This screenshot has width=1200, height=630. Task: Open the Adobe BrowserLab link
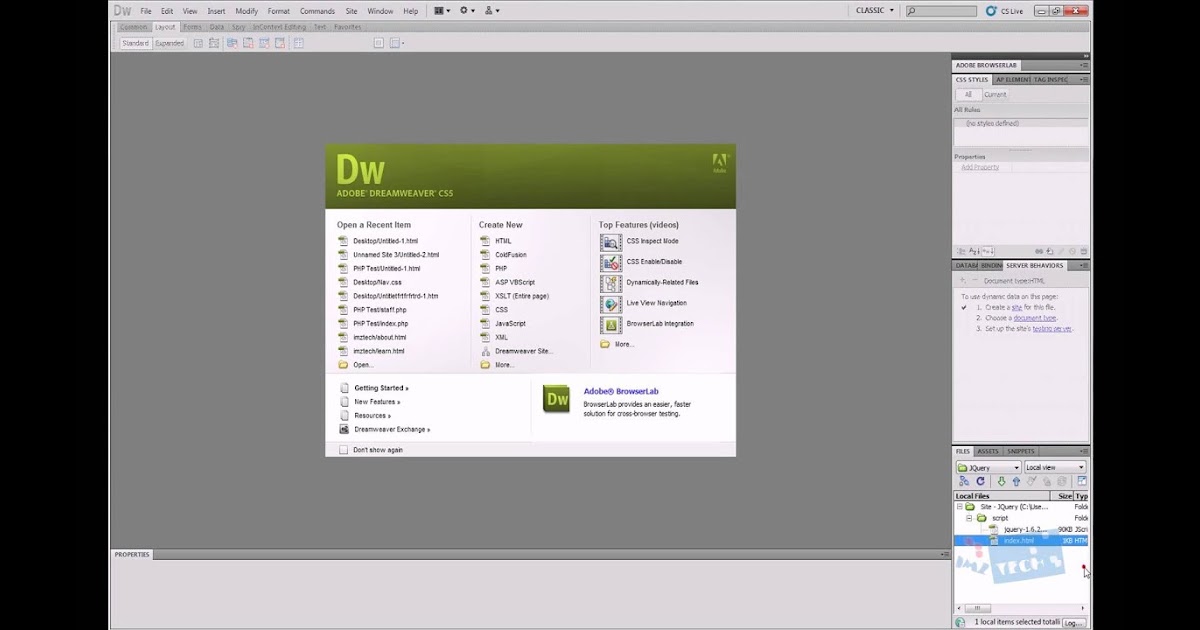point(621,391)
